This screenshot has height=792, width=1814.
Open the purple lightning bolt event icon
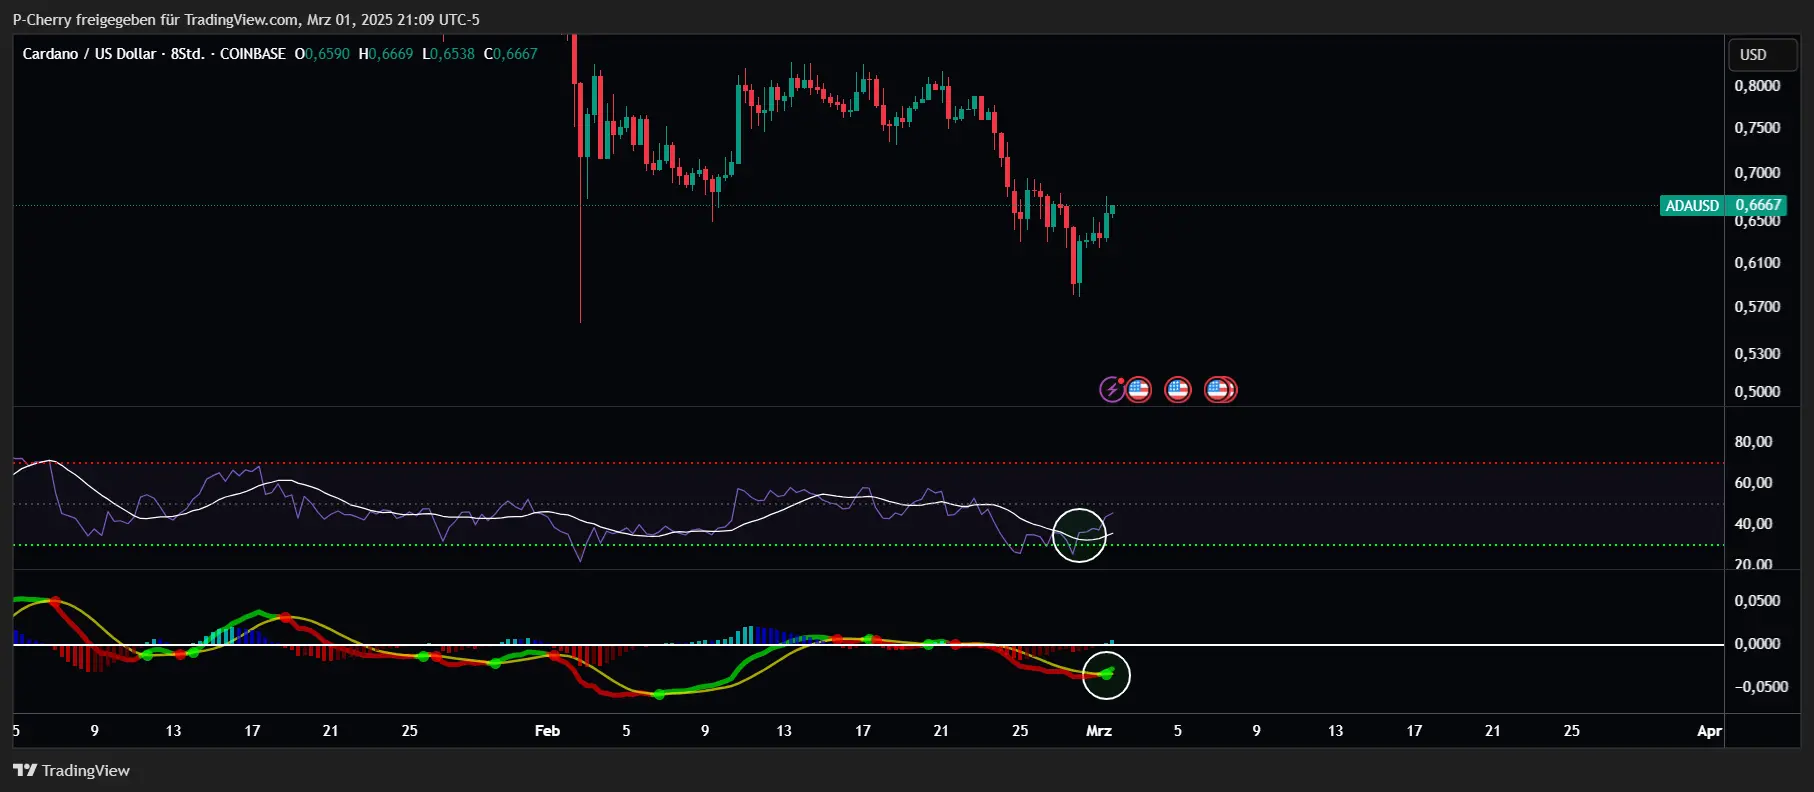(x=1112, y=389)
